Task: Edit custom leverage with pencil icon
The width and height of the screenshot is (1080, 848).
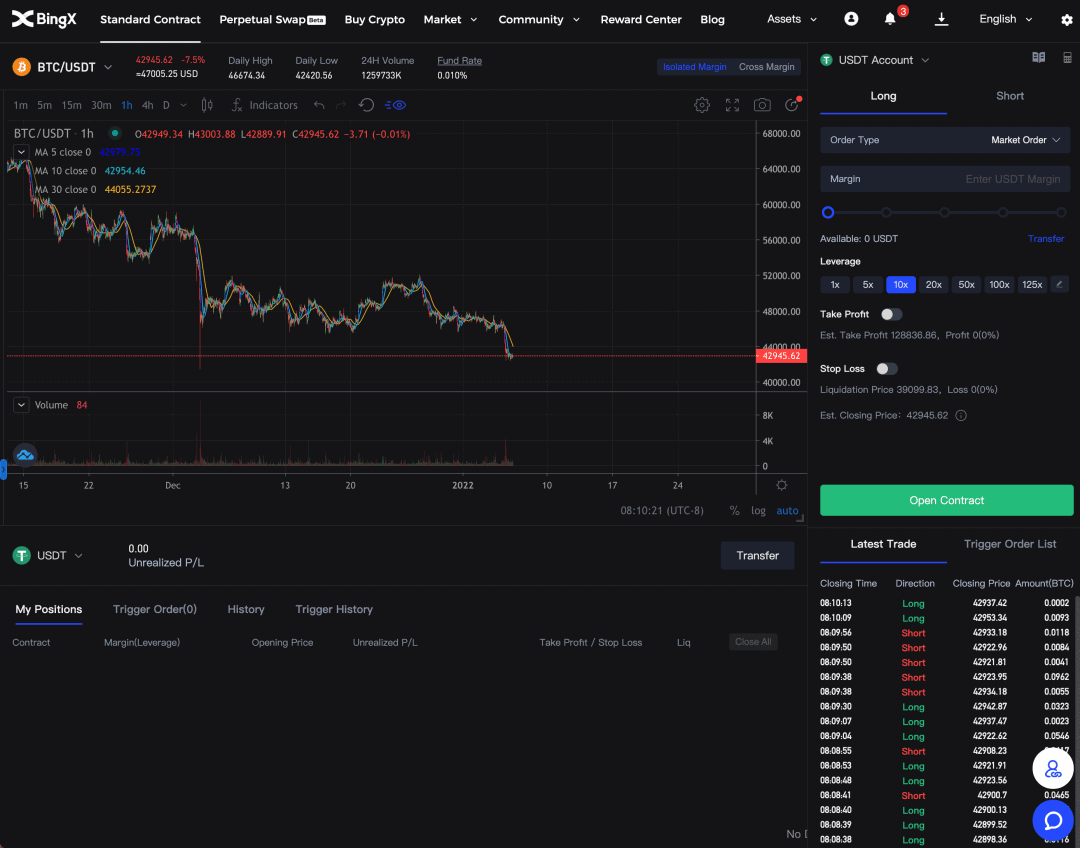Action: click(x=1059, y=285)
